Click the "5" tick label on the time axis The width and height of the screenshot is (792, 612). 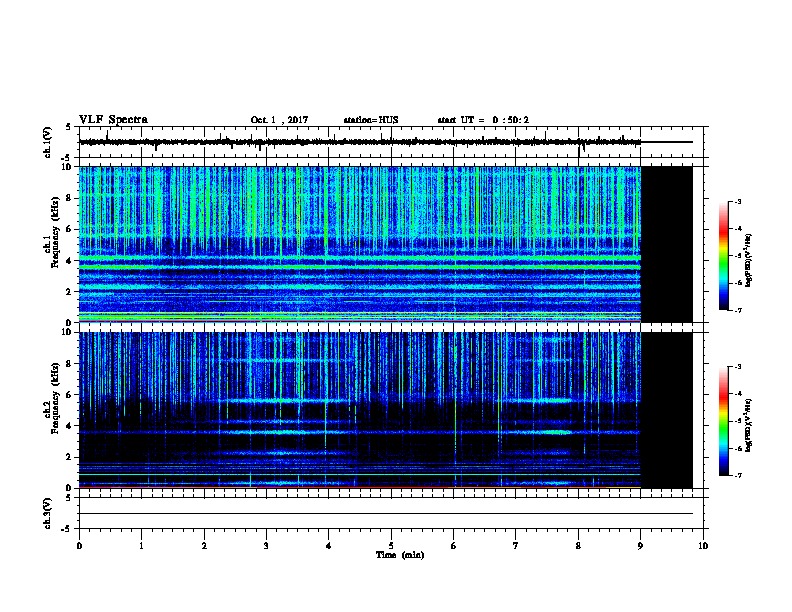click(391, 546)
